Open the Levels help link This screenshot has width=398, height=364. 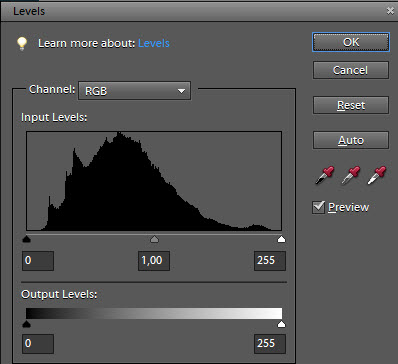click(154, 43)
